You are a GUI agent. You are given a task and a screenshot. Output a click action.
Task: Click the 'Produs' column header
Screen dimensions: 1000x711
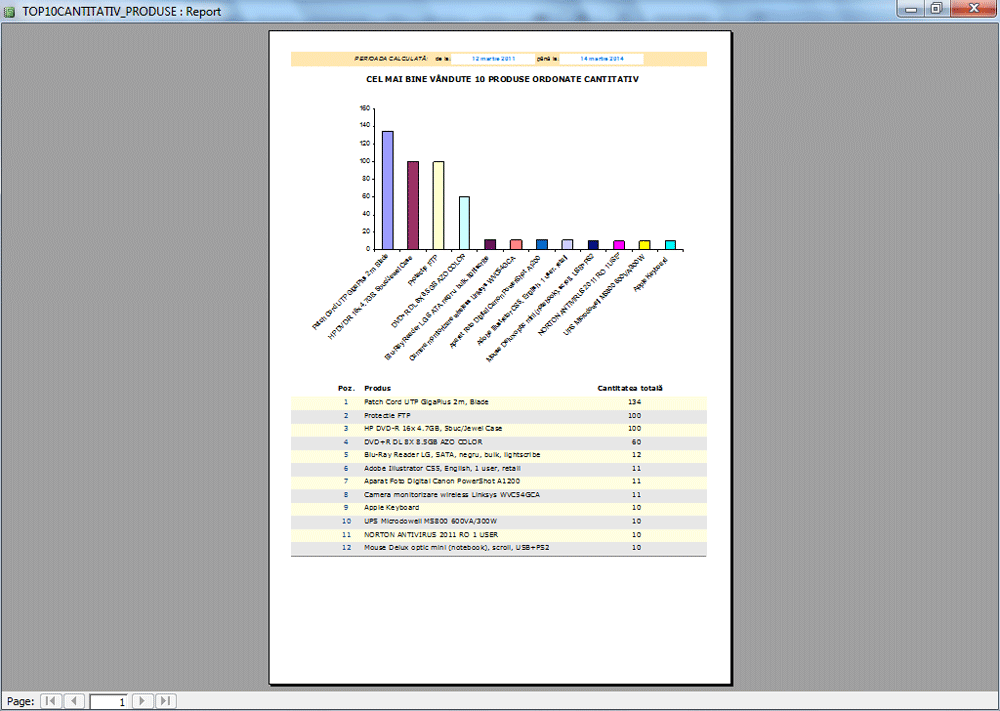coord(378,388)
